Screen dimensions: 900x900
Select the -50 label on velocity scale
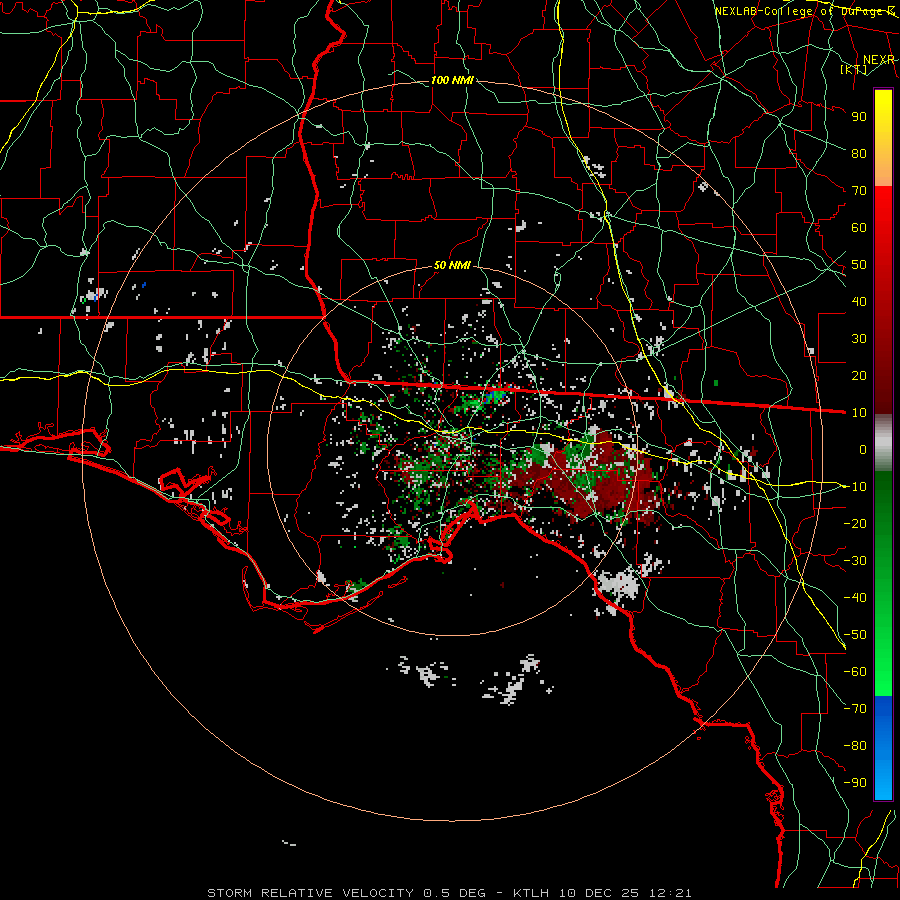(855, 635)
